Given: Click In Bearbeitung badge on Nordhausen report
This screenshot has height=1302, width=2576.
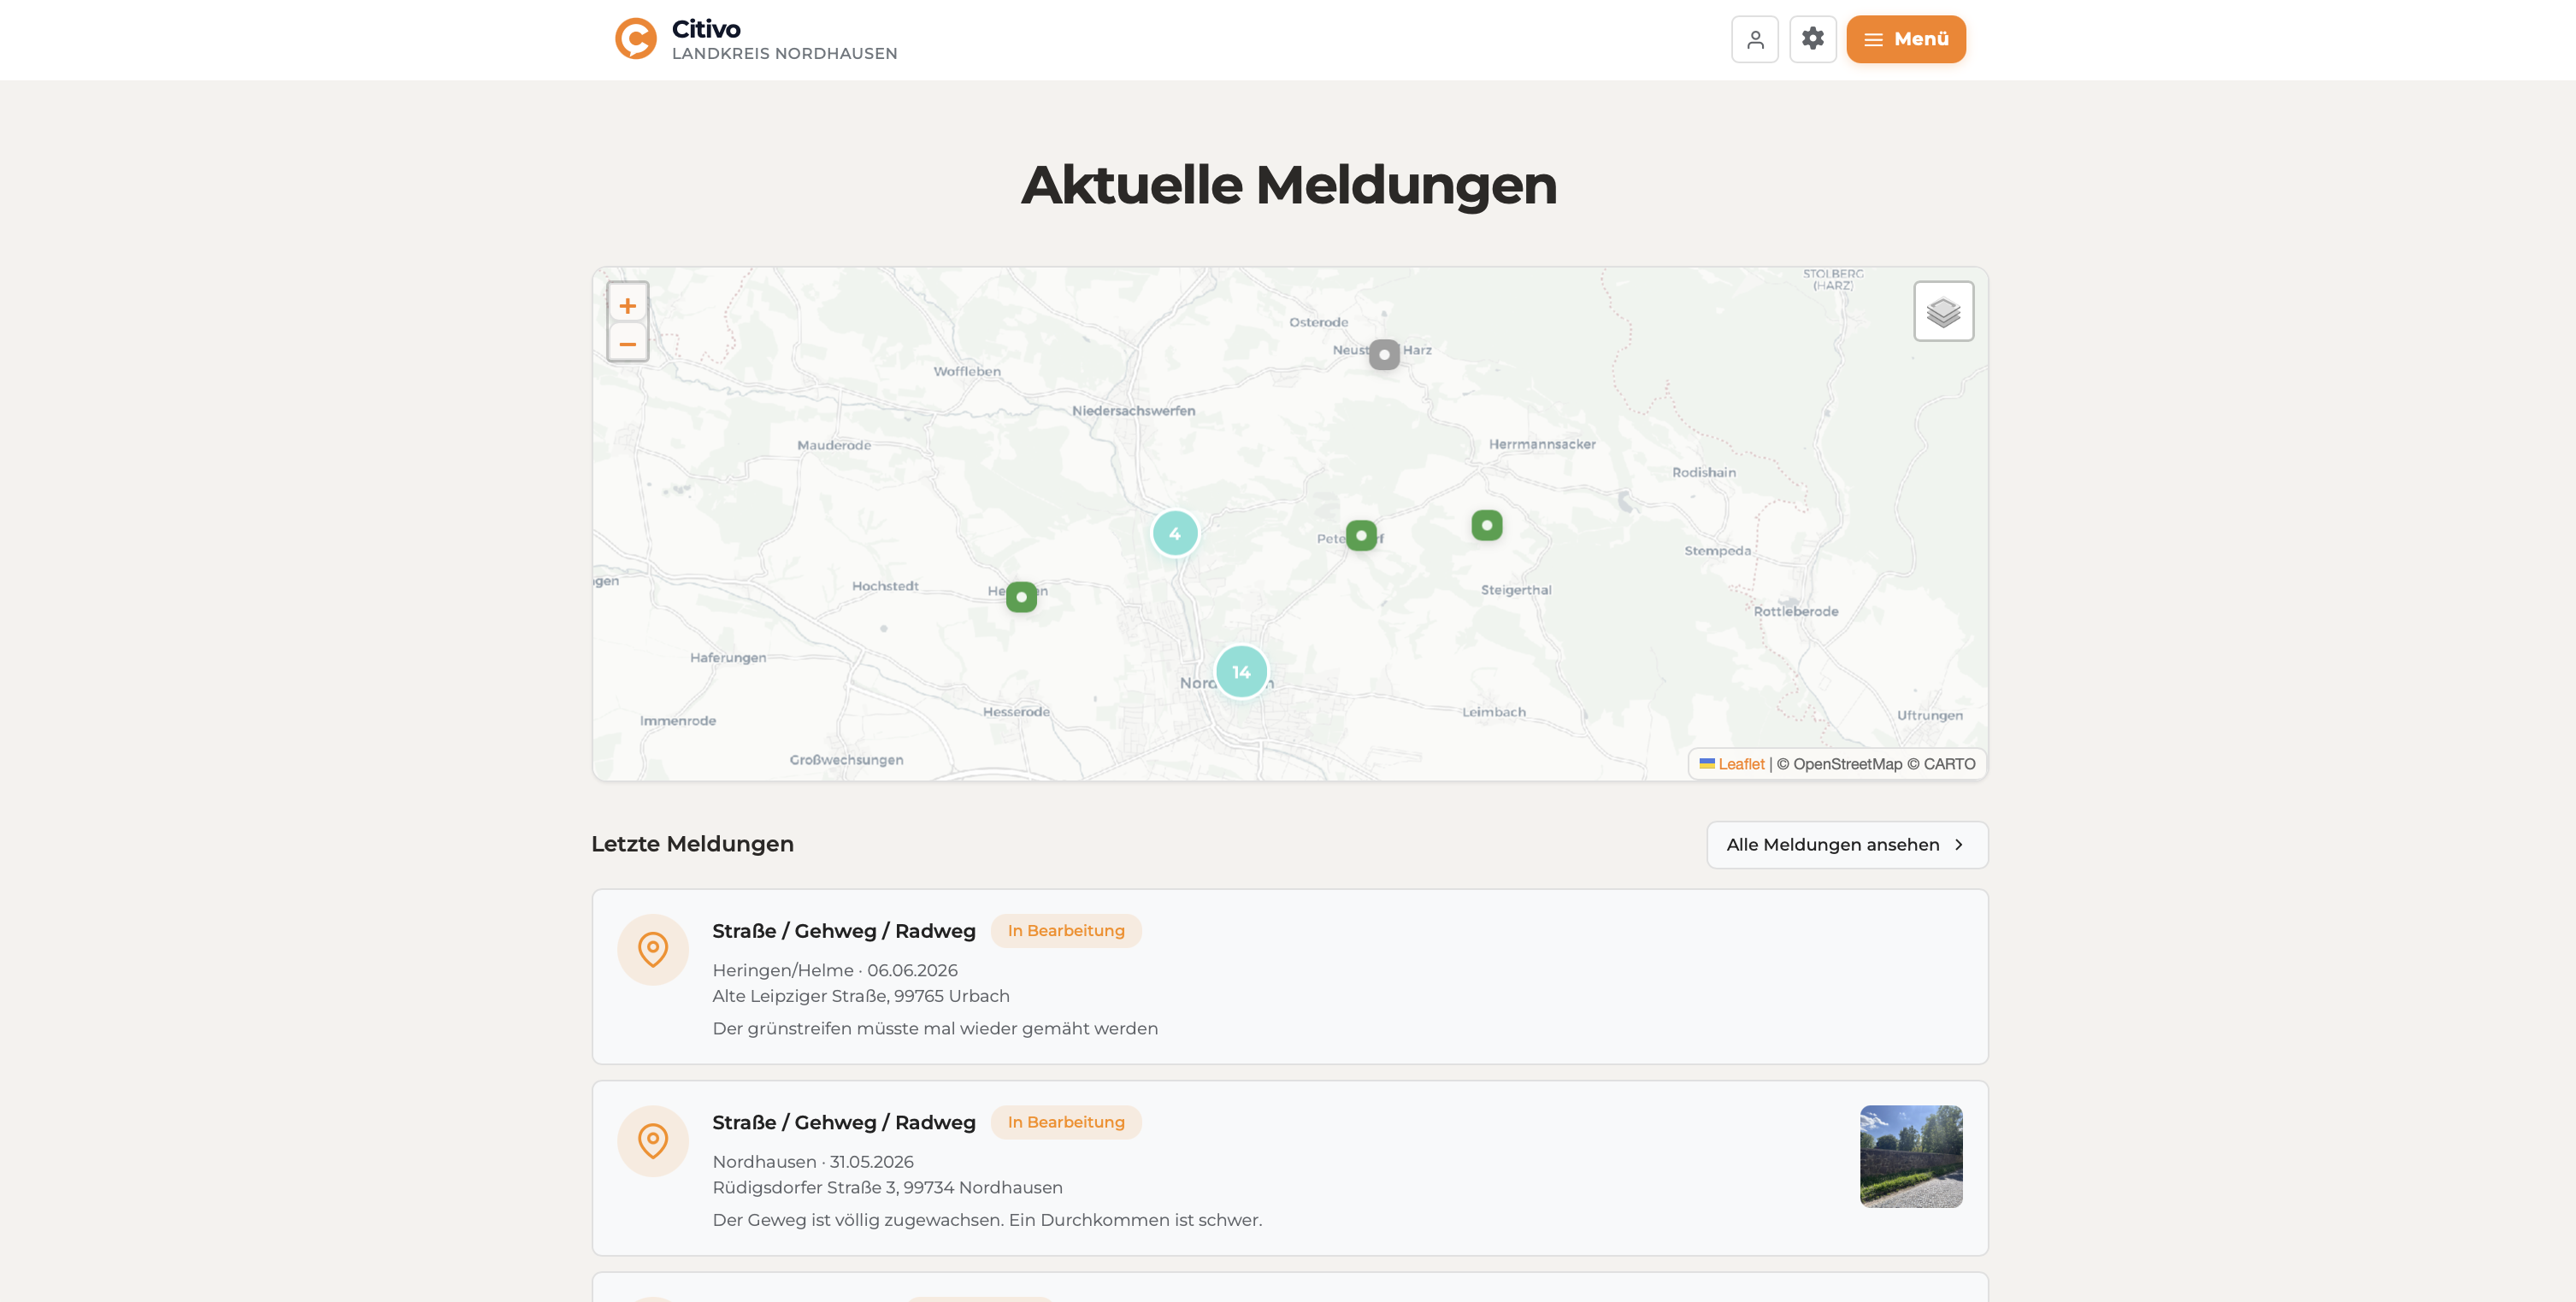Looking at the screenshot, I should click(1066, 1123).
